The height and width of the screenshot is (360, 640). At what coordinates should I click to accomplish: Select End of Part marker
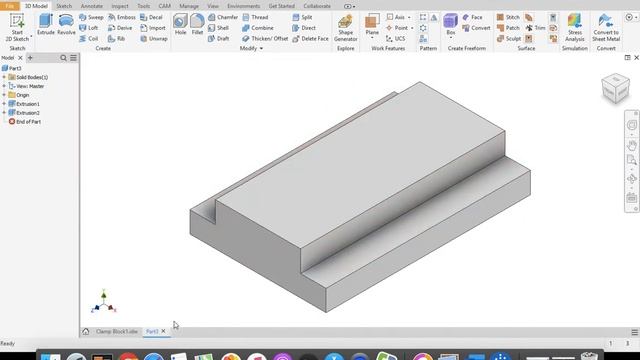(25, 122)
